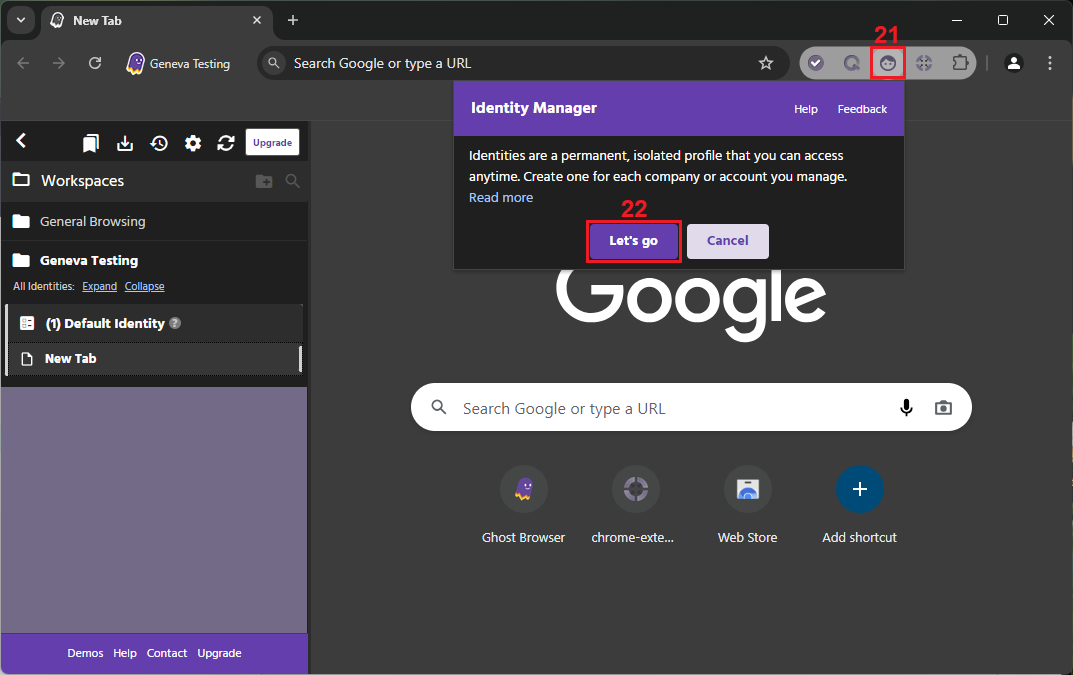Open the Demos footer link
This screenshot has height=675, width=1073.
(85, 653)
